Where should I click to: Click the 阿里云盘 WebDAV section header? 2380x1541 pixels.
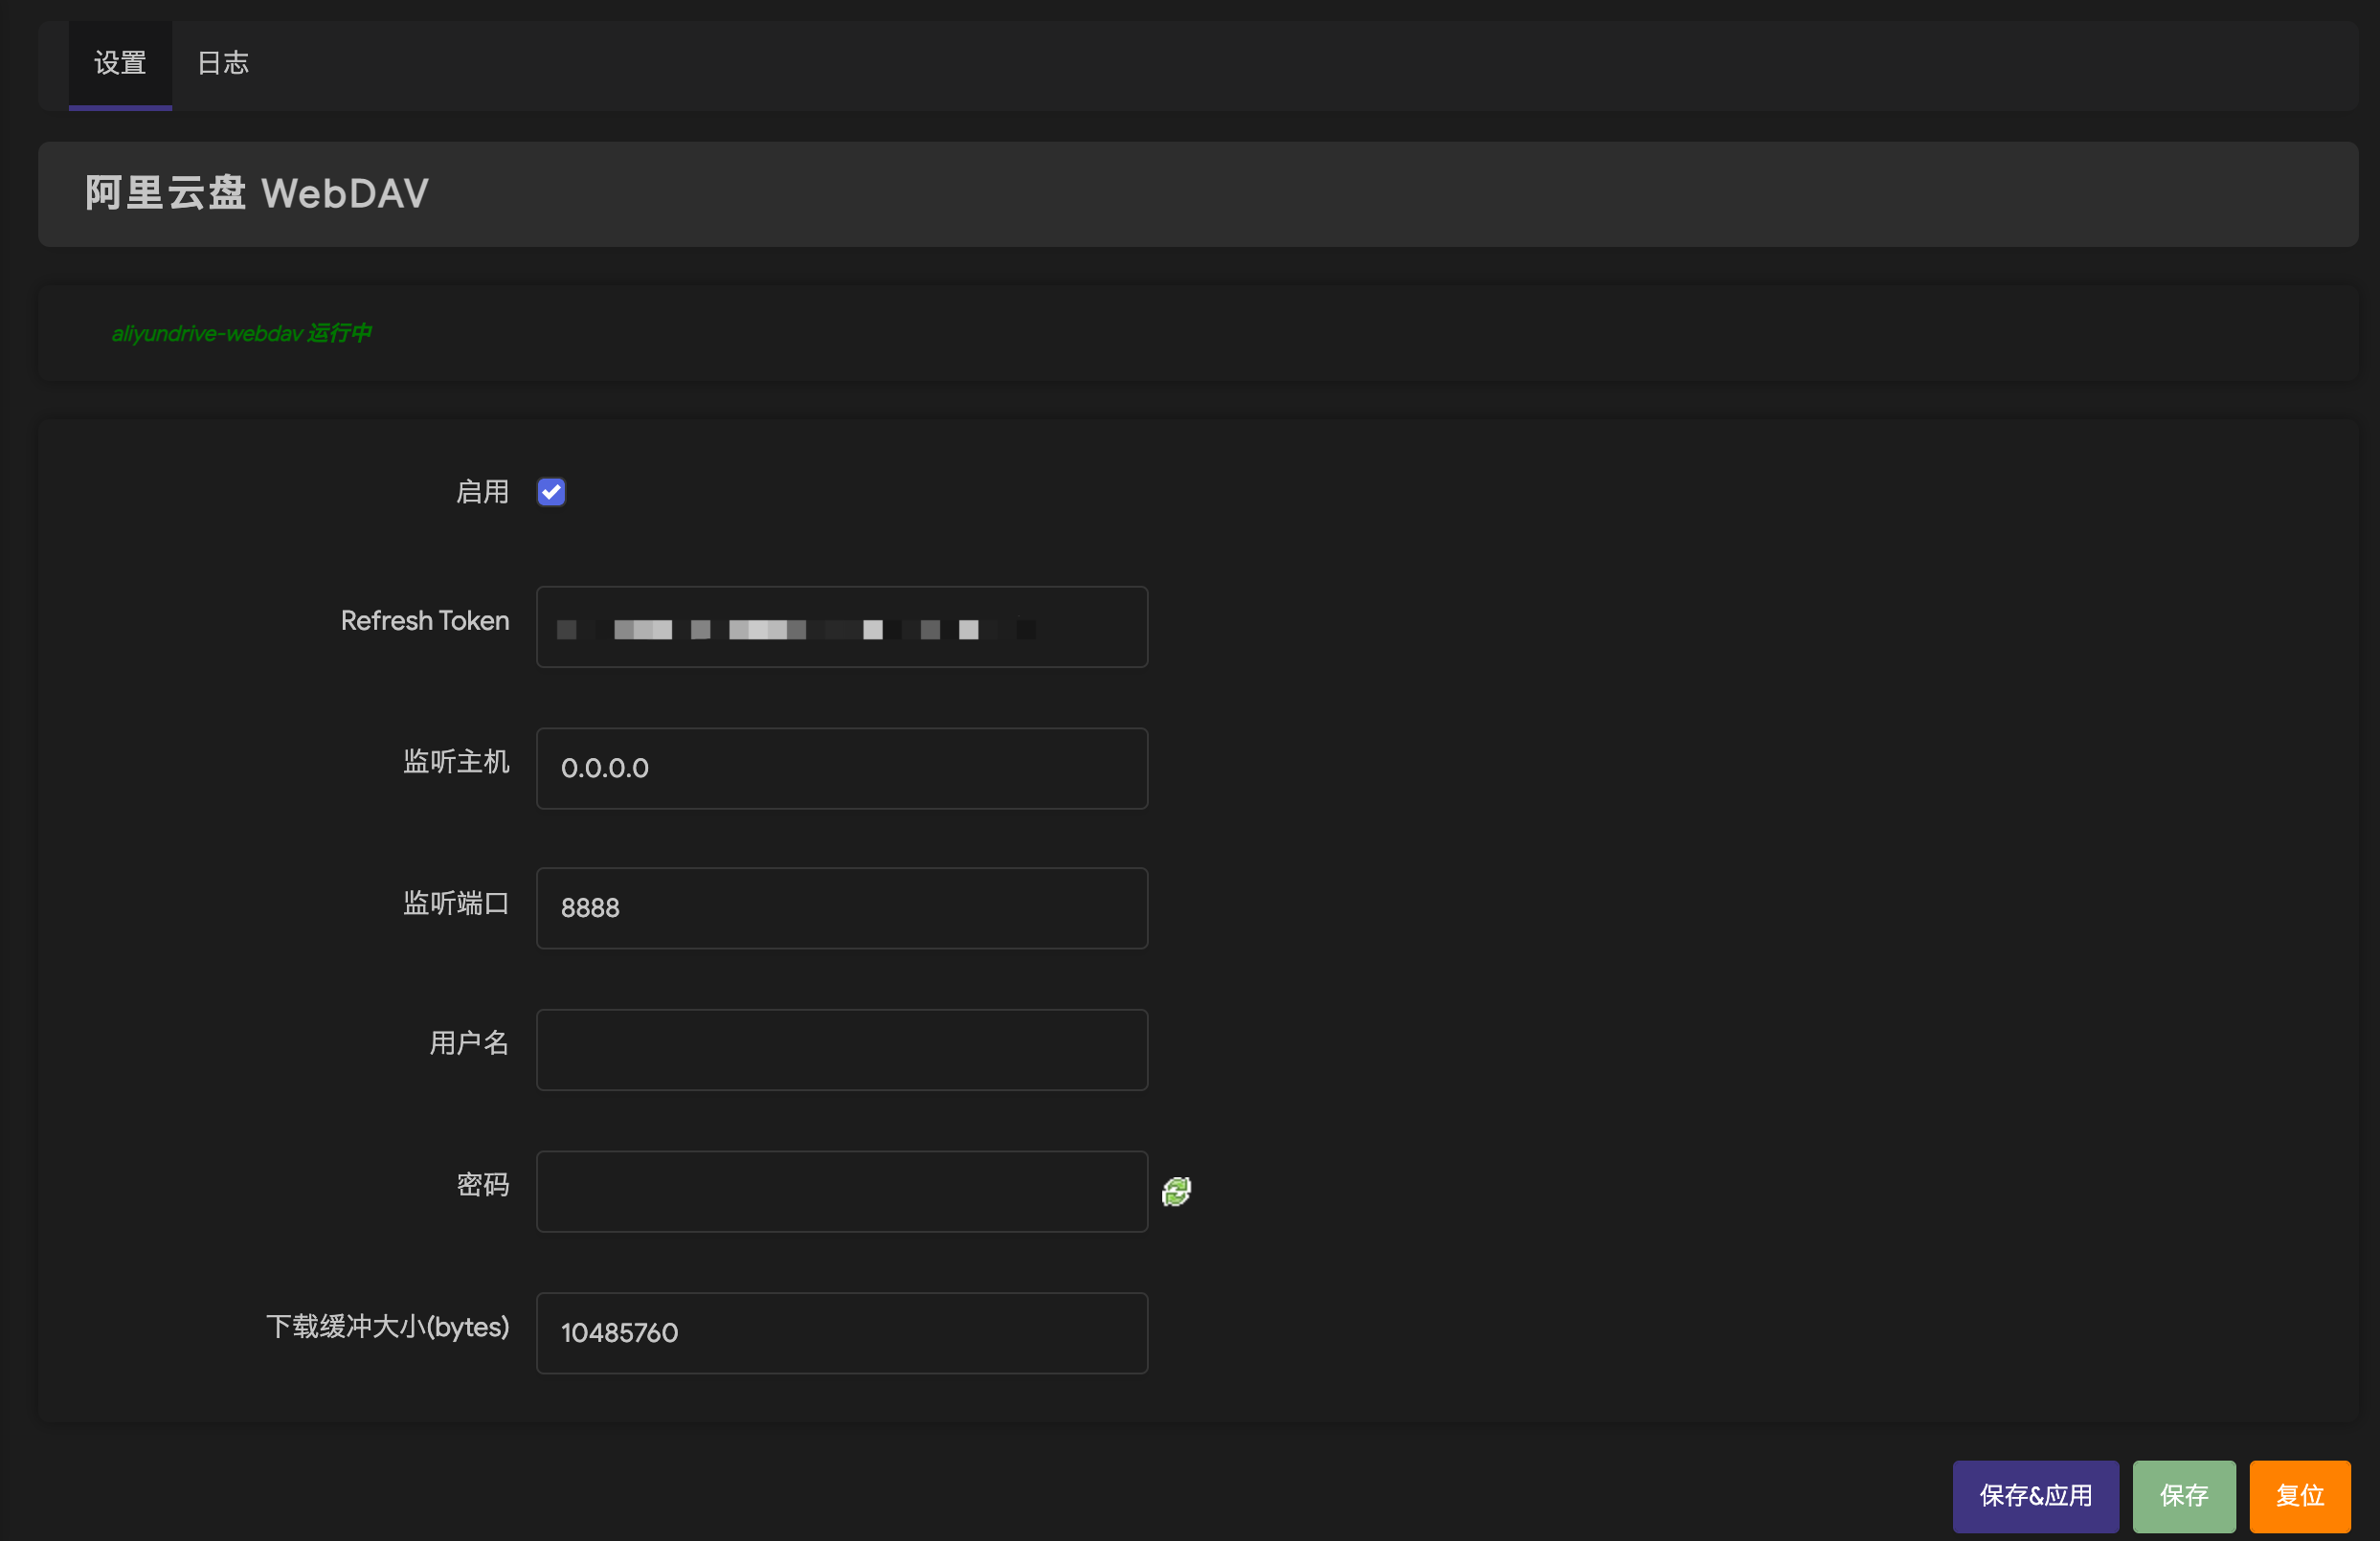[x=256, y=193]
